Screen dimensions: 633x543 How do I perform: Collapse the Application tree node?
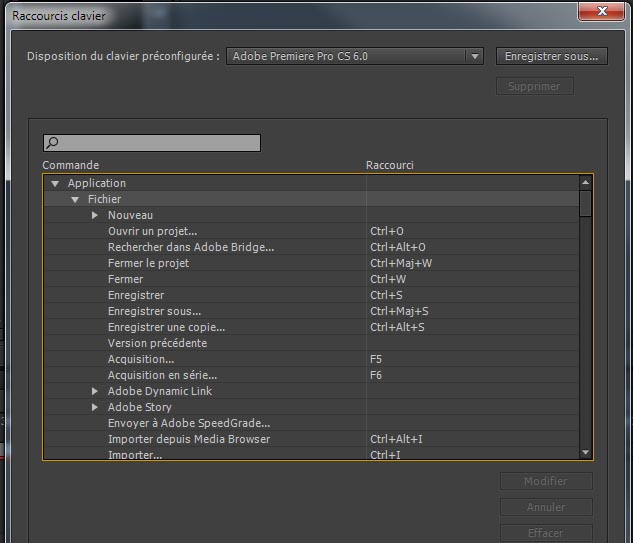tap(55, 184)
